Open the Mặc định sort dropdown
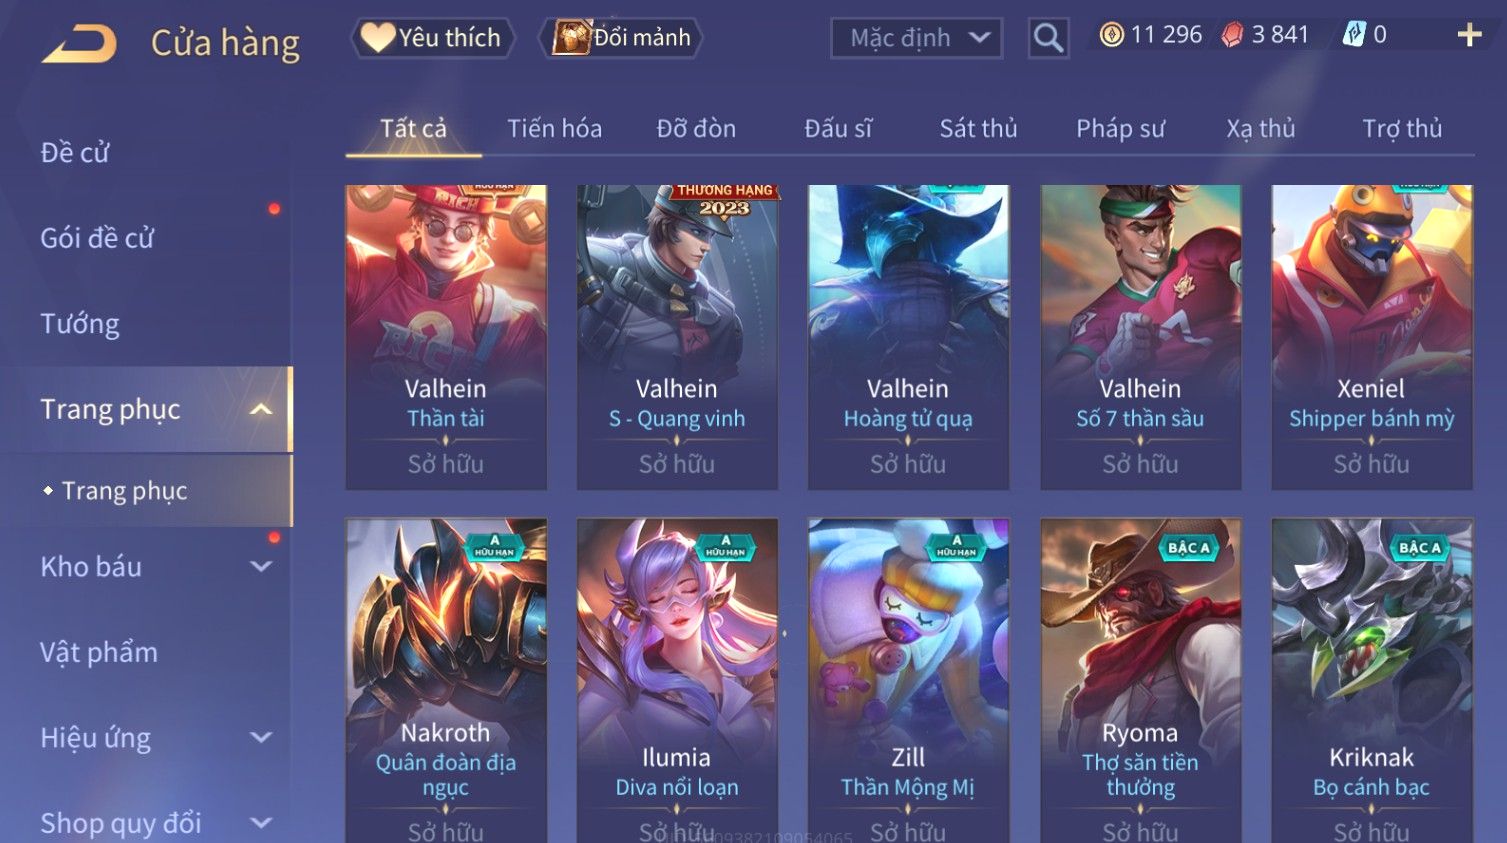 [x=916, y=38]
